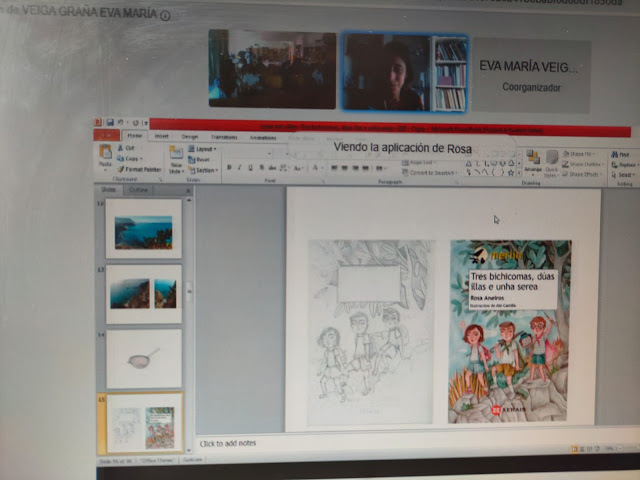Click the thumbnail pane scroll up arrow
Viewport: 640px width, 480px height.
tap(189, 200)
